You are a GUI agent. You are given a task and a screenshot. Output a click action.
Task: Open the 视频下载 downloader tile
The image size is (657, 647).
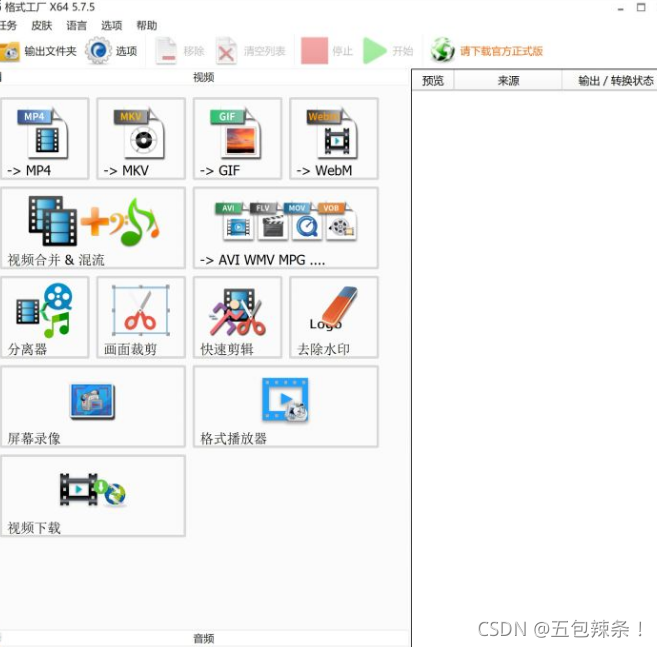tap(93, 496)
